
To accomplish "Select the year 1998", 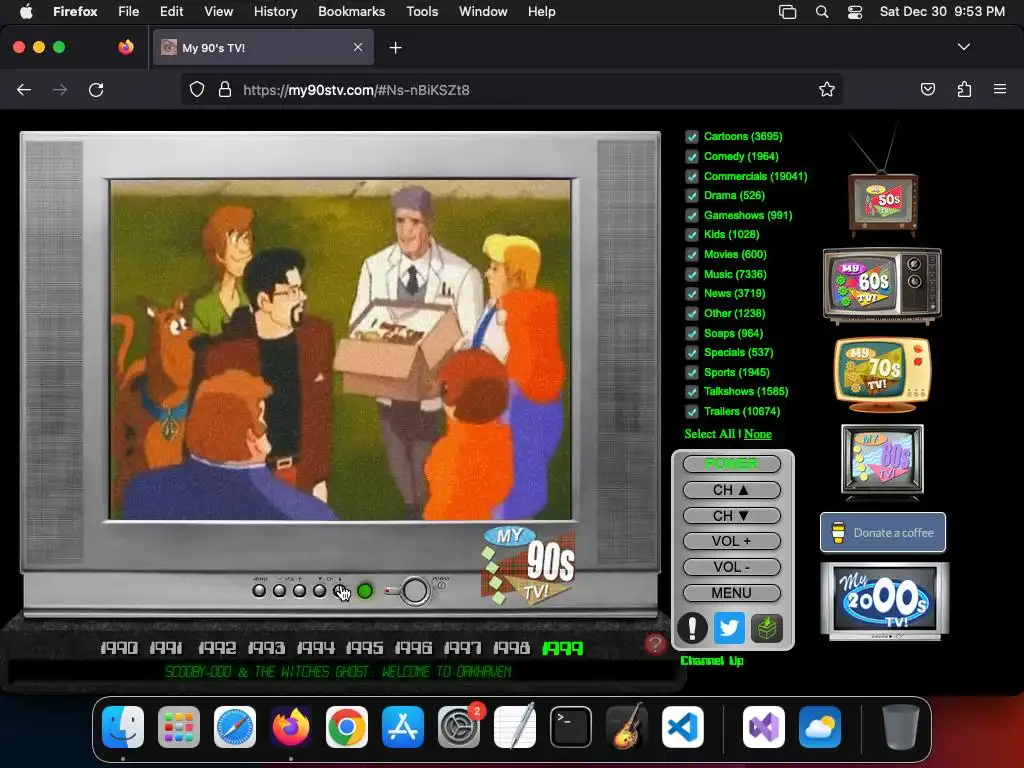I will click(511, 648).
